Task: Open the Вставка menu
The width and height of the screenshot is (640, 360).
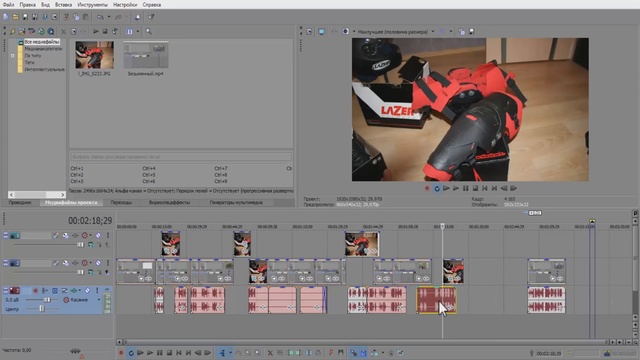Action: click(63, 5)
